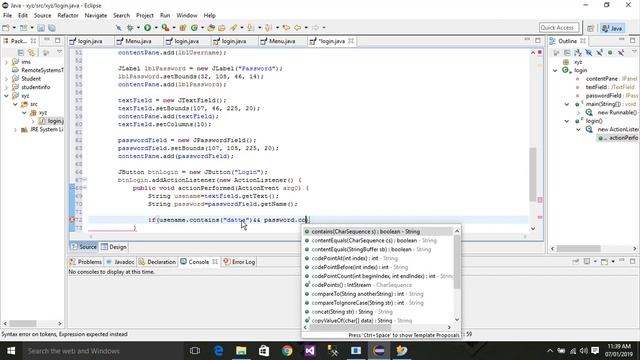Viewport: 640px width, 360px height.
Task: Open Chrome from the taskbar
Action: click(x=287, y=351)
